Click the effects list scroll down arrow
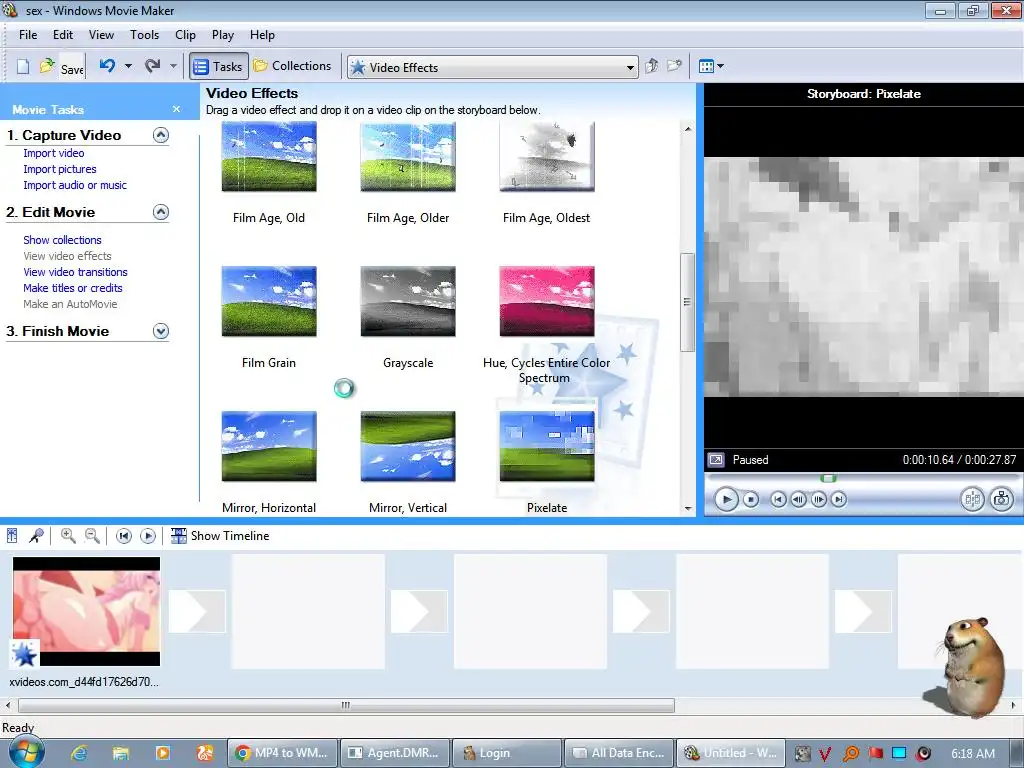1024x768 pixels. (688, 508)
